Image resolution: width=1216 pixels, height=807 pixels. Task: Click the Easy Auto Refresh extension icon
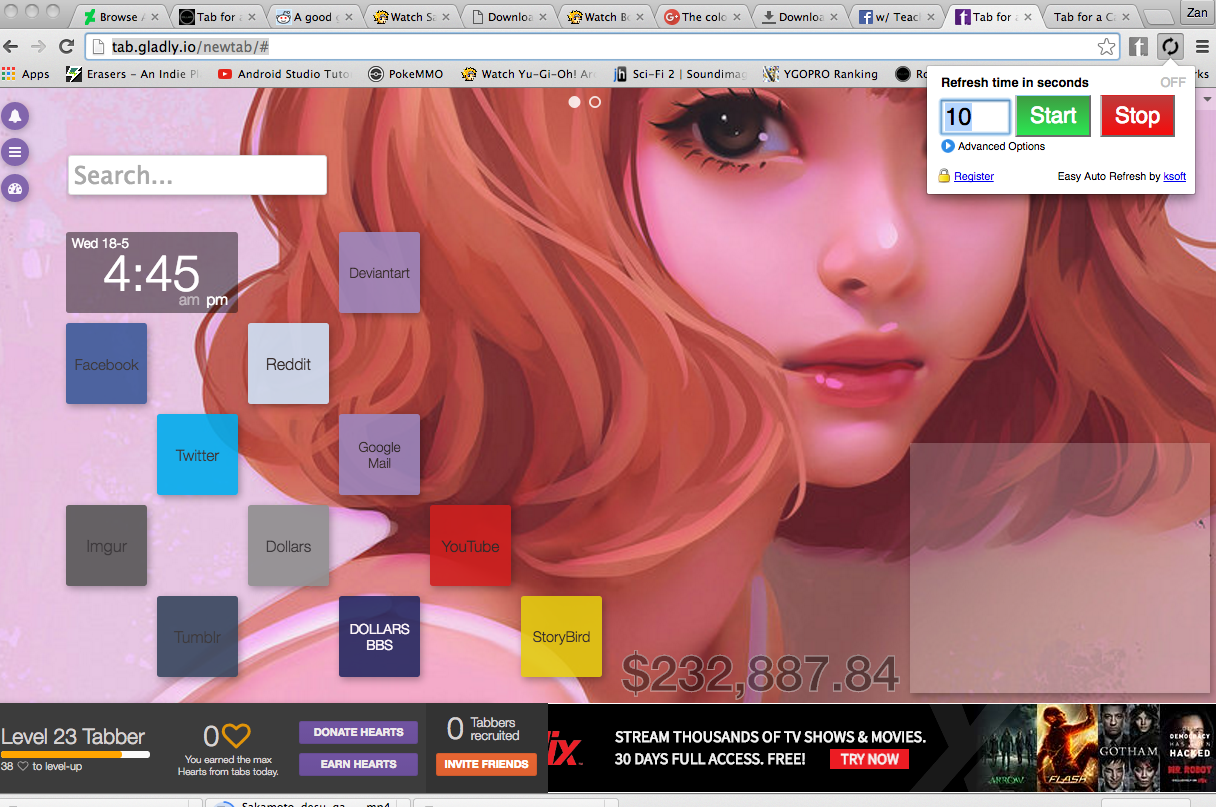point(1169,46)
